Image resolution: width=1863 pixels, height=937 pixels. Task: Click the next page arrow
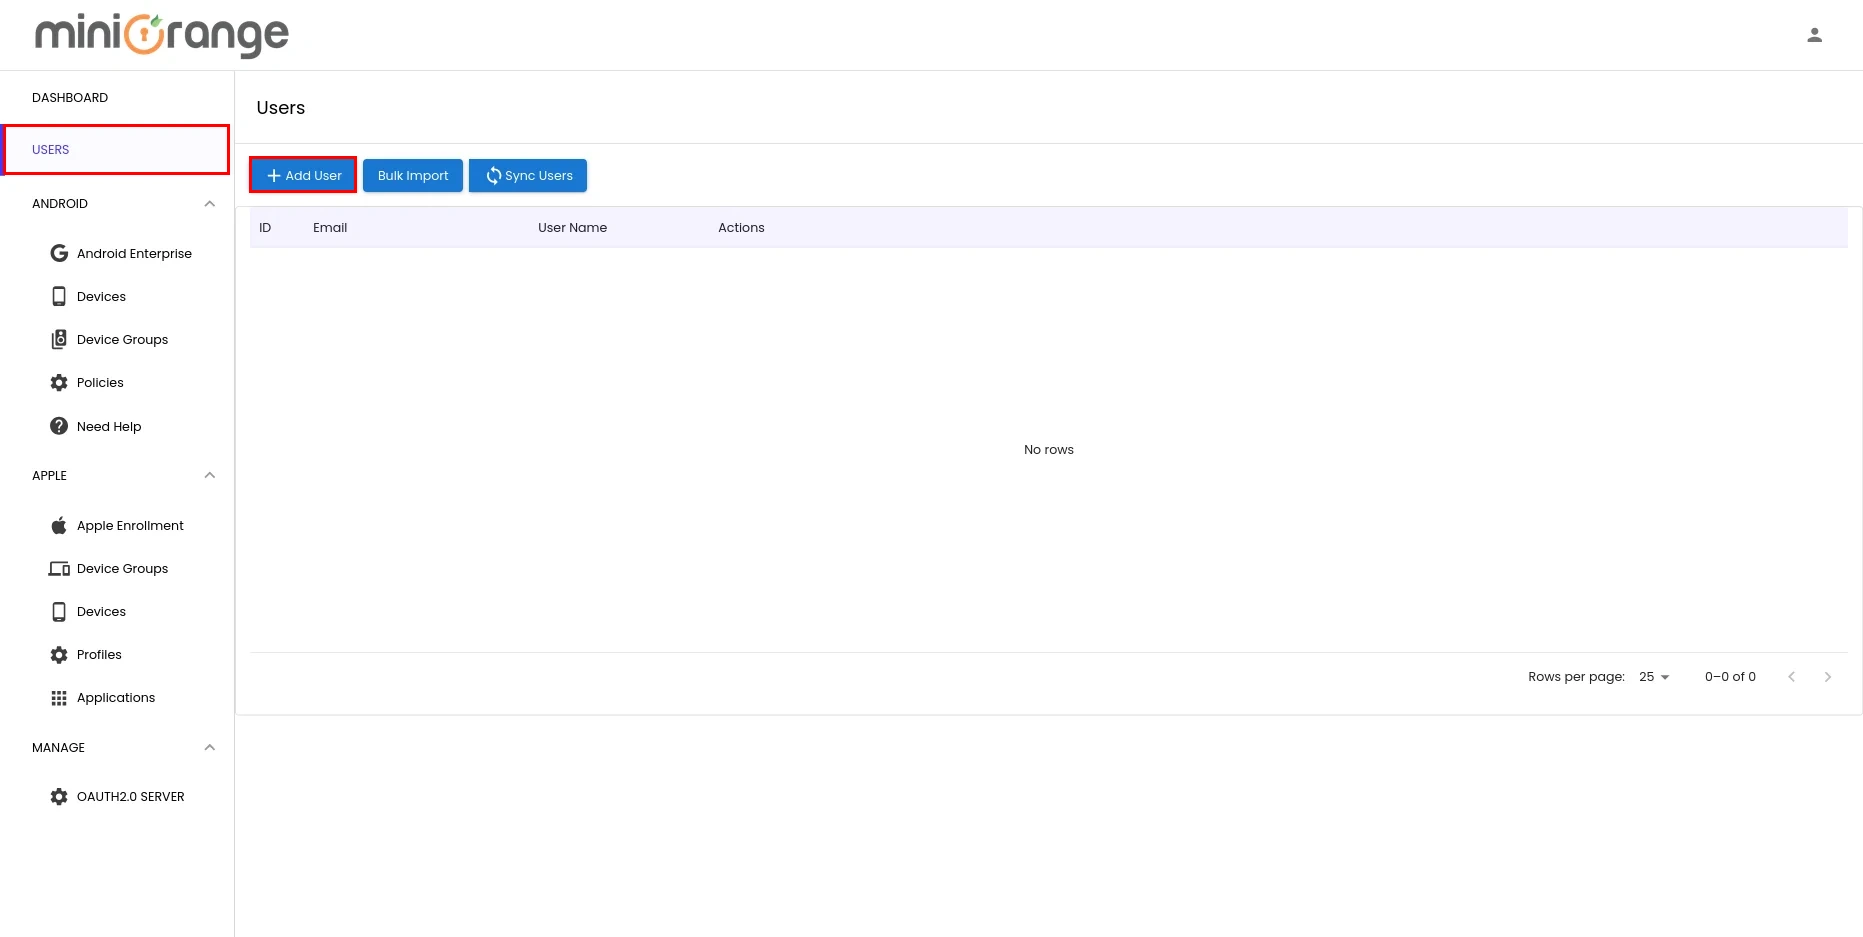(x=1828, y=676)
